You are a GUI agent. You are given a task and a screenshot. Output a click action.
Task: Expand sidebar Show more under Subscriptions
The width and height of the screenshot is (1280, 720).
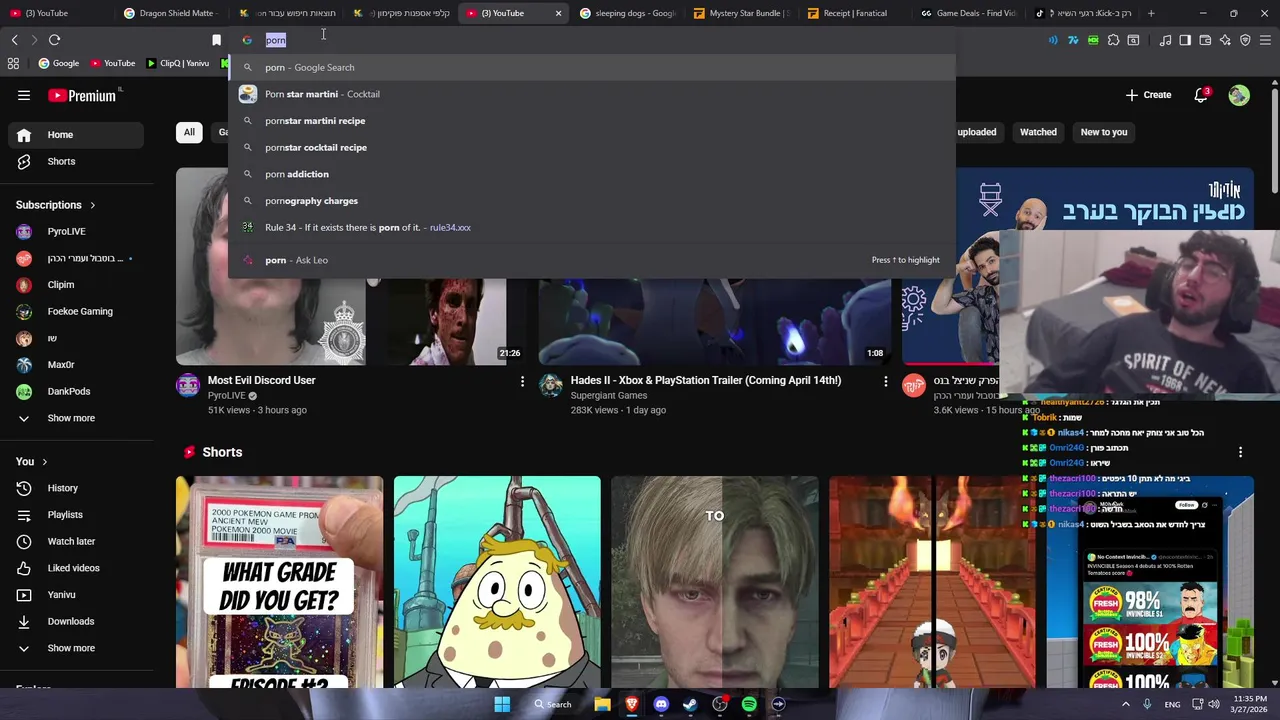click(71, 418)
